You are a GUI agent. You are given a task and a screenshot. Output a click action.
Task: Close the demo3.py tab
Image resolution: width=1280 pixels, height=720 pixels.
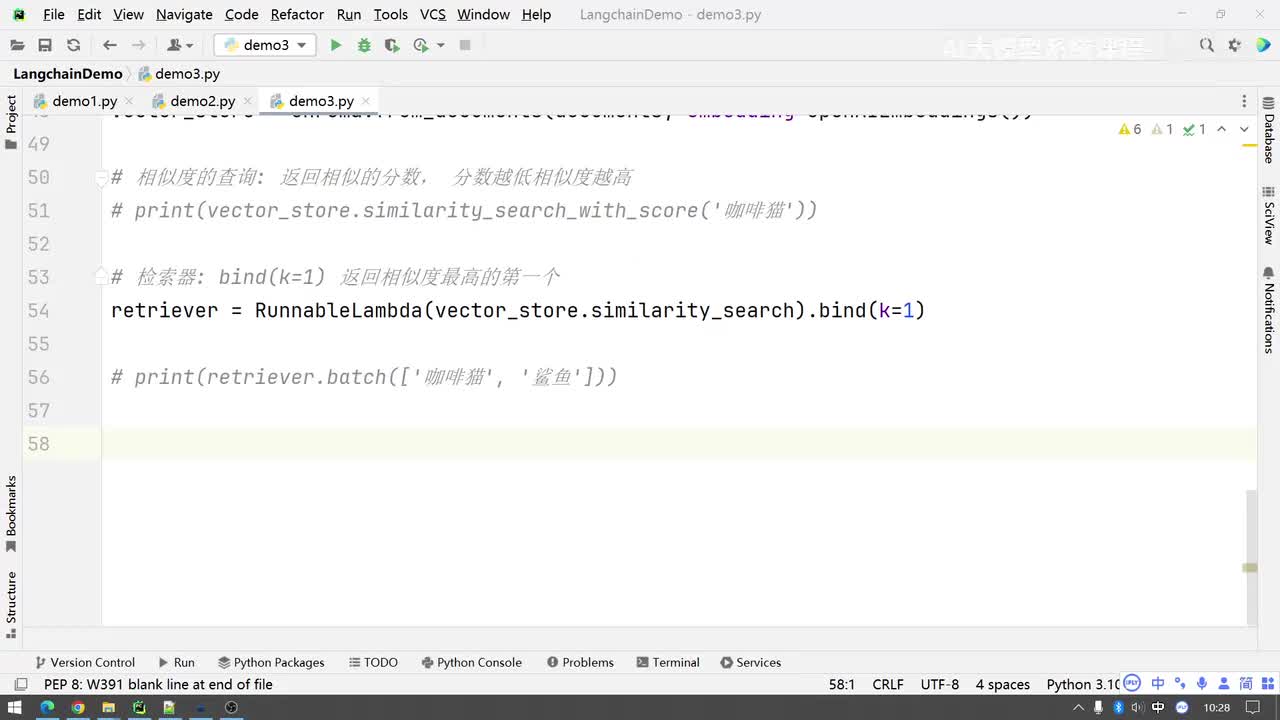coord(366,101)
